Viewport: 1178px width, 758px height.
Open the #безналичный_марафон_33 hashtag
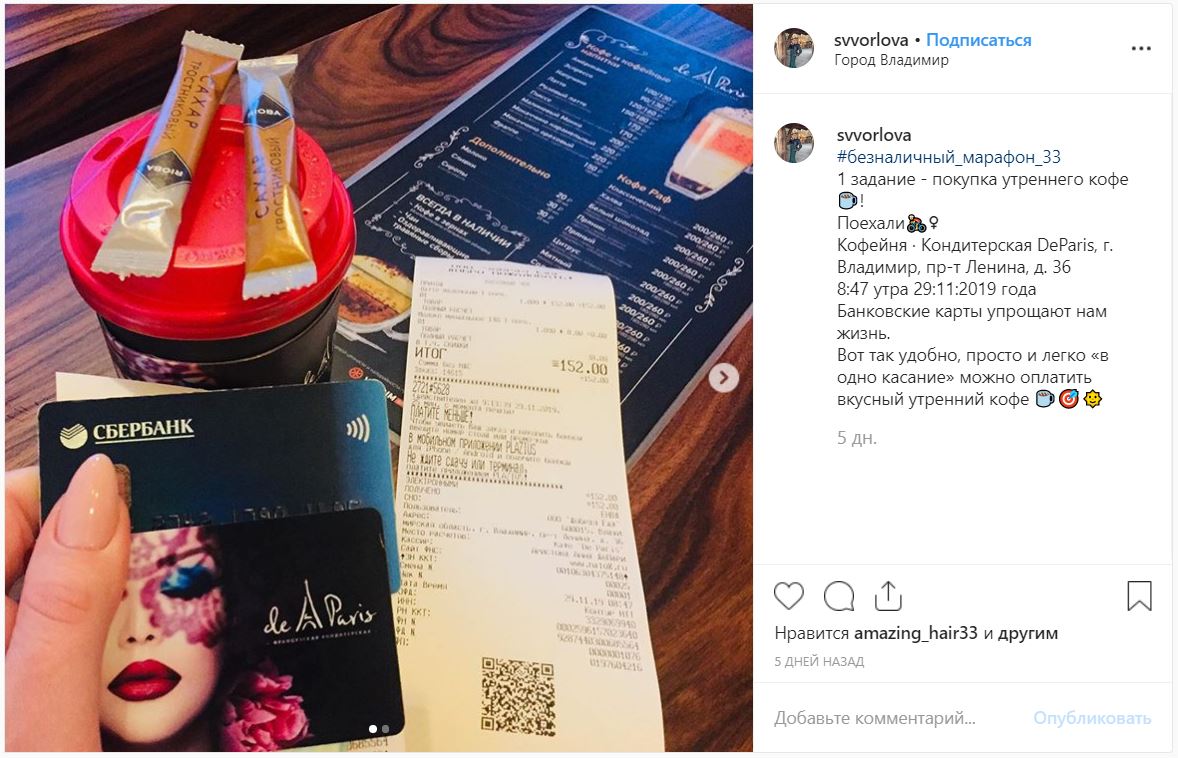click(x=949, y=156)
